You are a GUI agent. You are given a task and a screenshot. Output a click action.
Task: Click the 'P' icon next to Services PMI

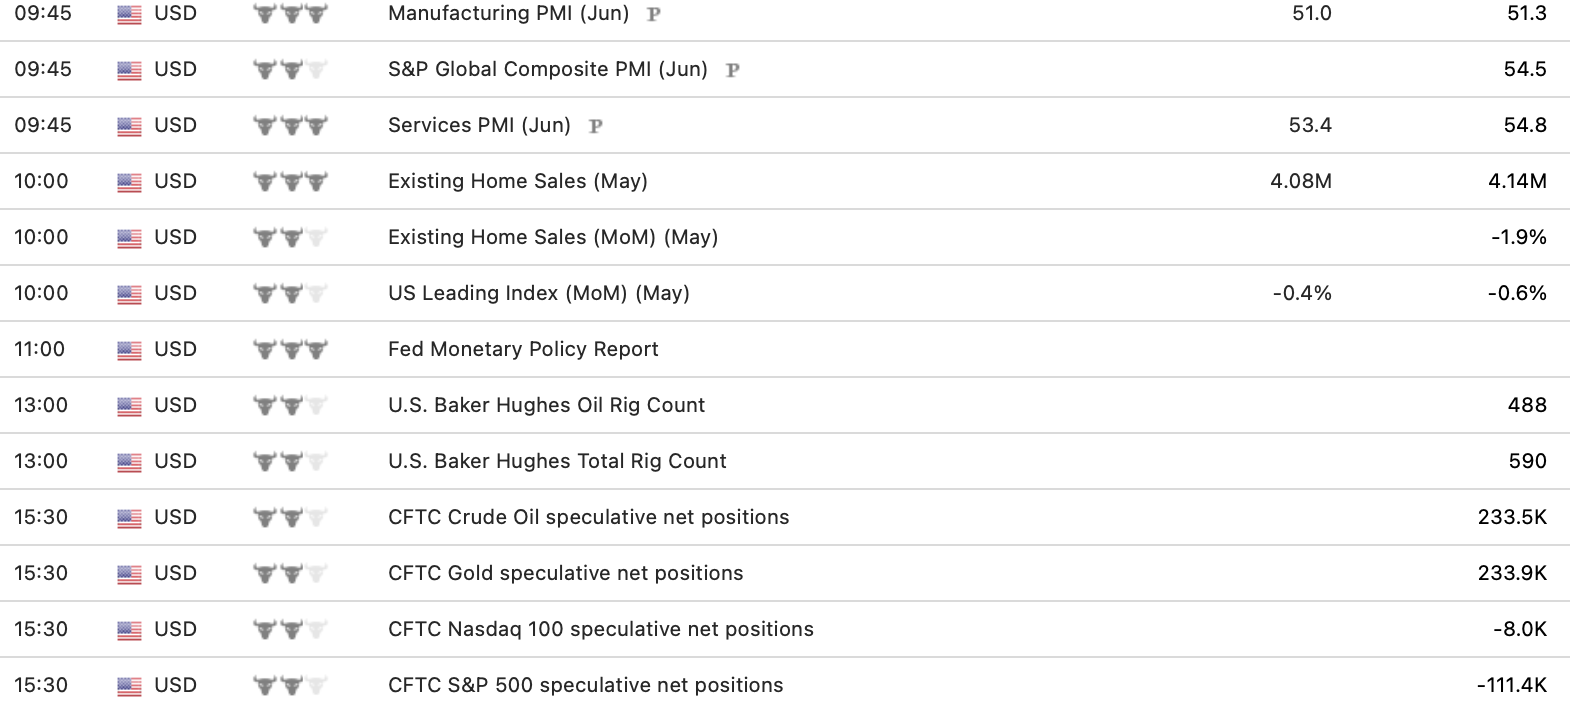point(596,127)
